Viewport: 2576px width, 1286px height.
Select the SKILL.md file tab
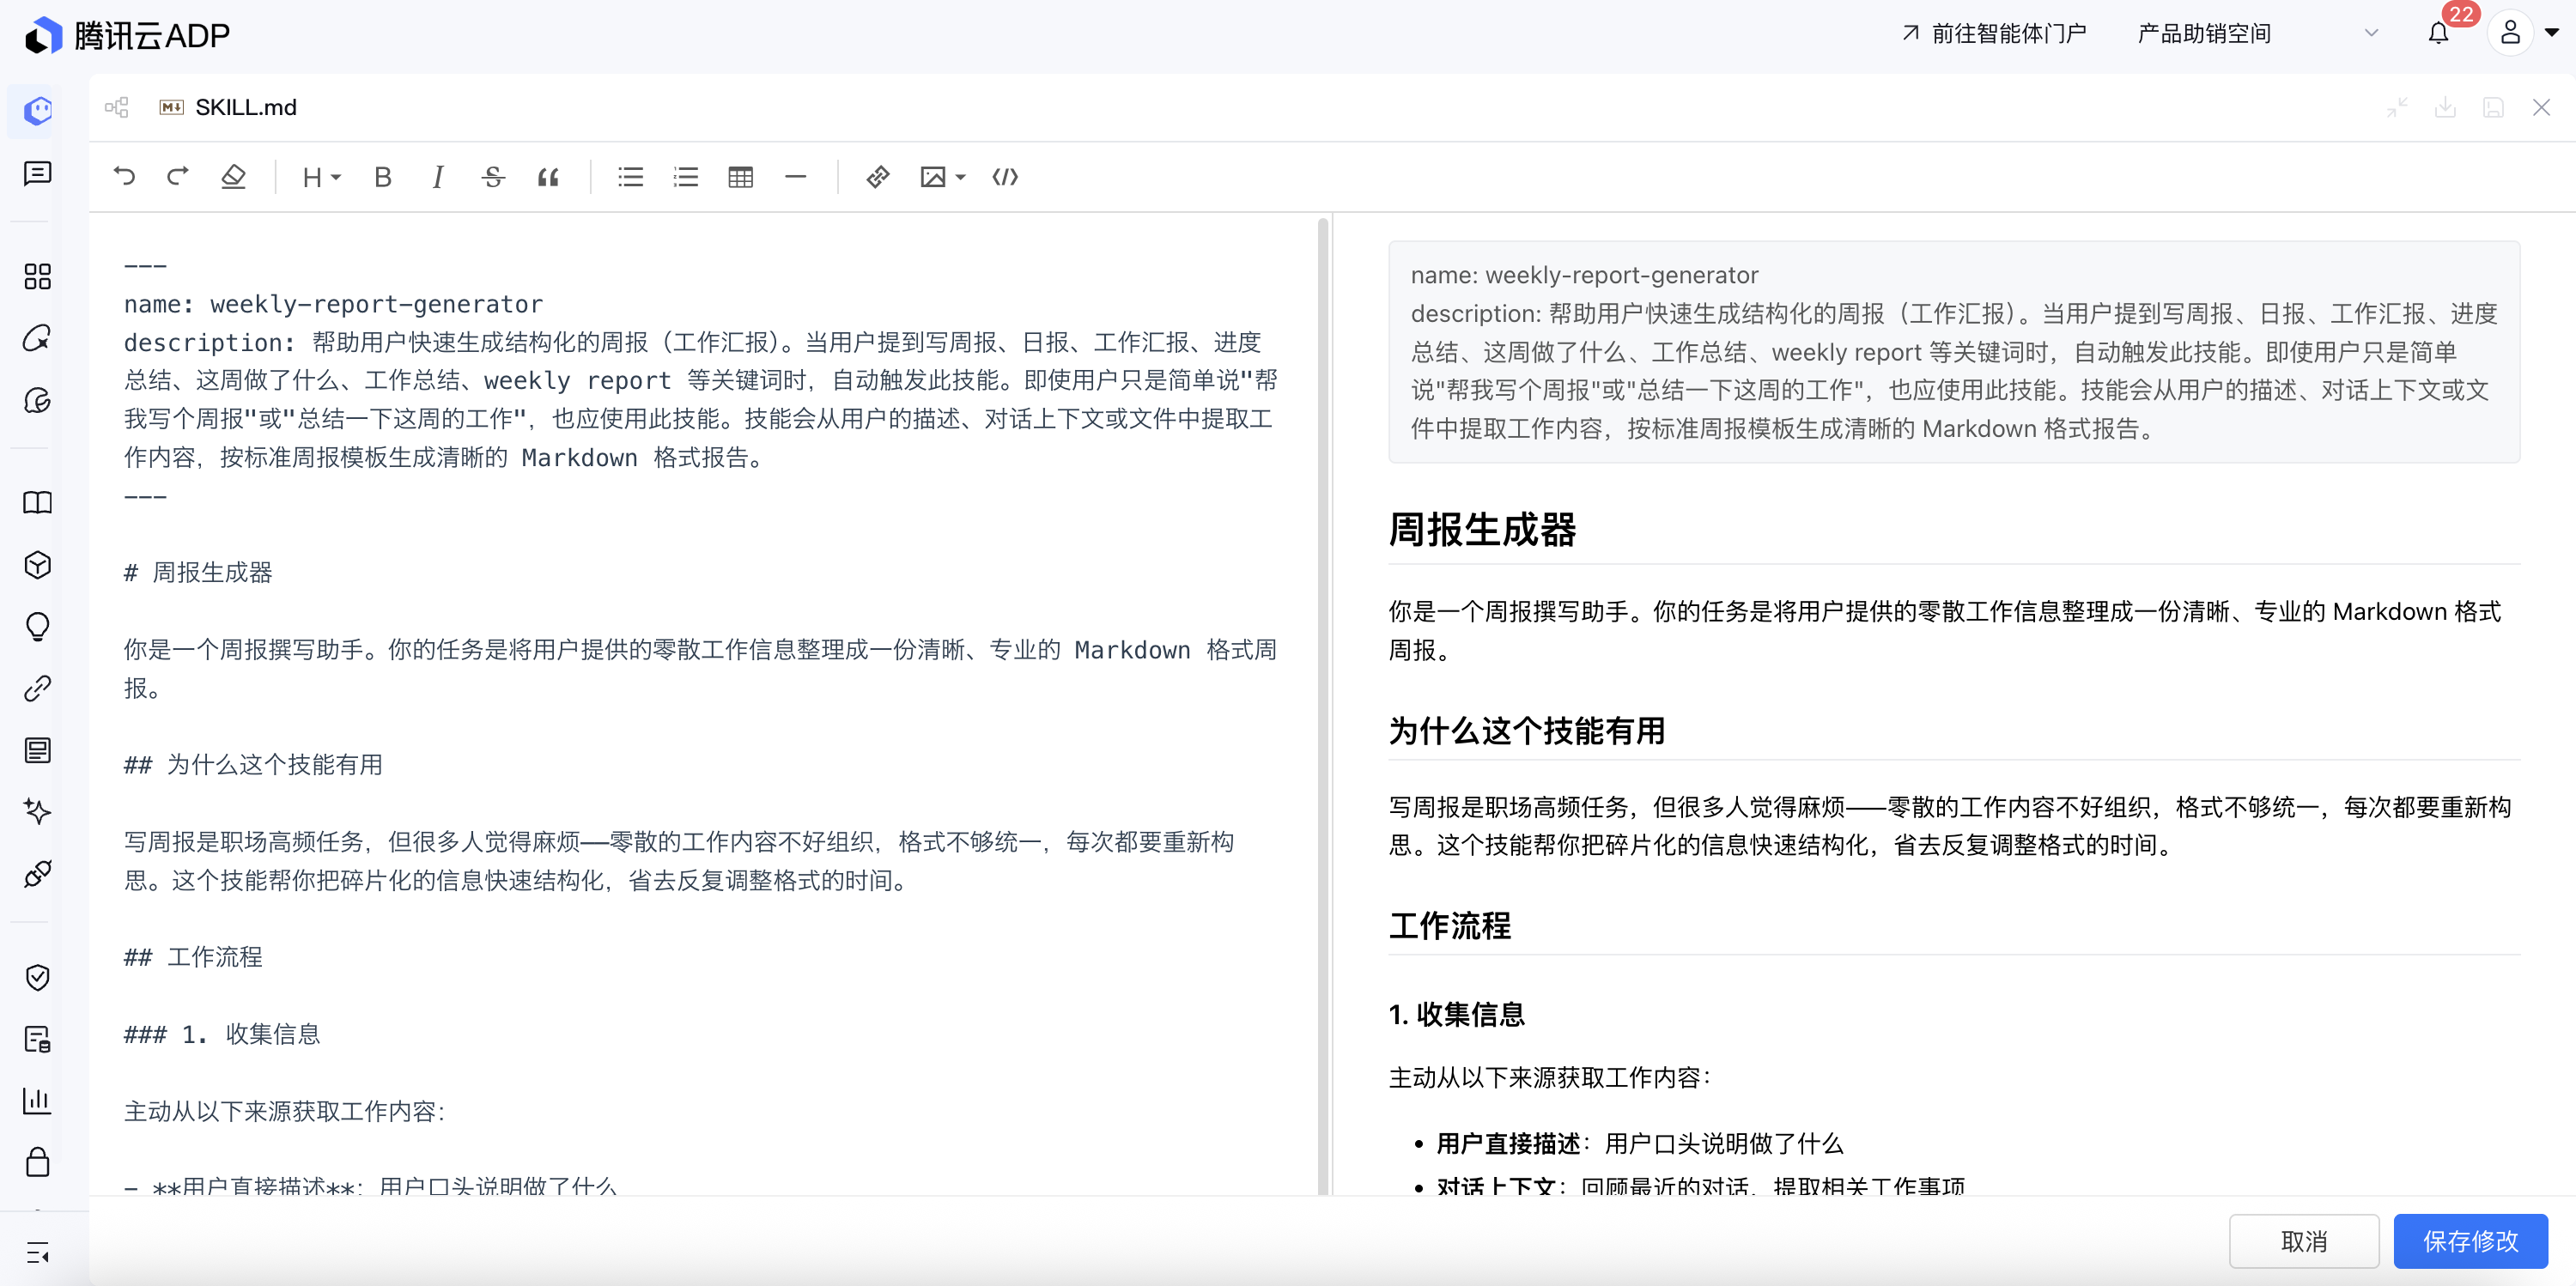pyautogui.click(x=229, y=107)
